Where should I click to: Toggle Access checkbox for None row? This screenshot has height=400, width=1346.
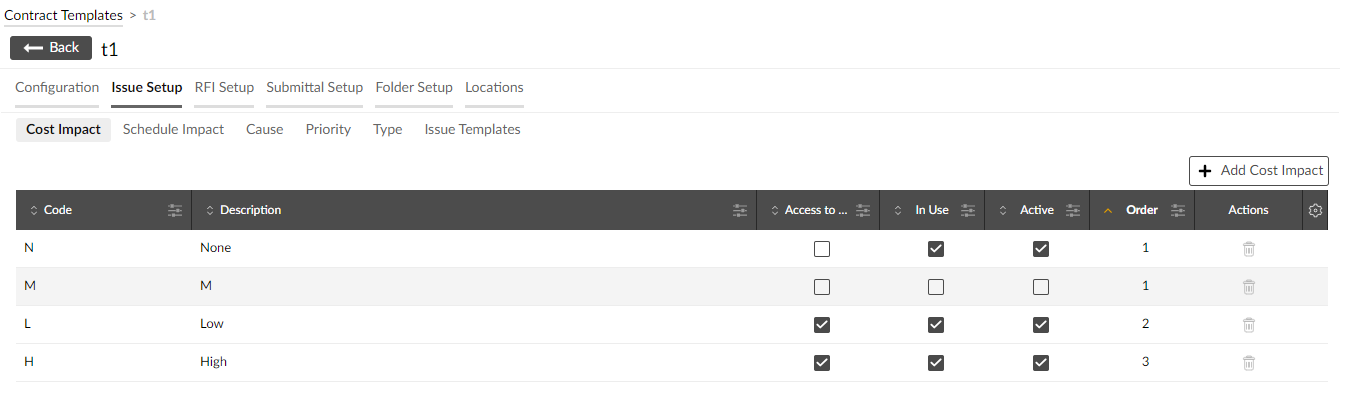click(822, 249)
